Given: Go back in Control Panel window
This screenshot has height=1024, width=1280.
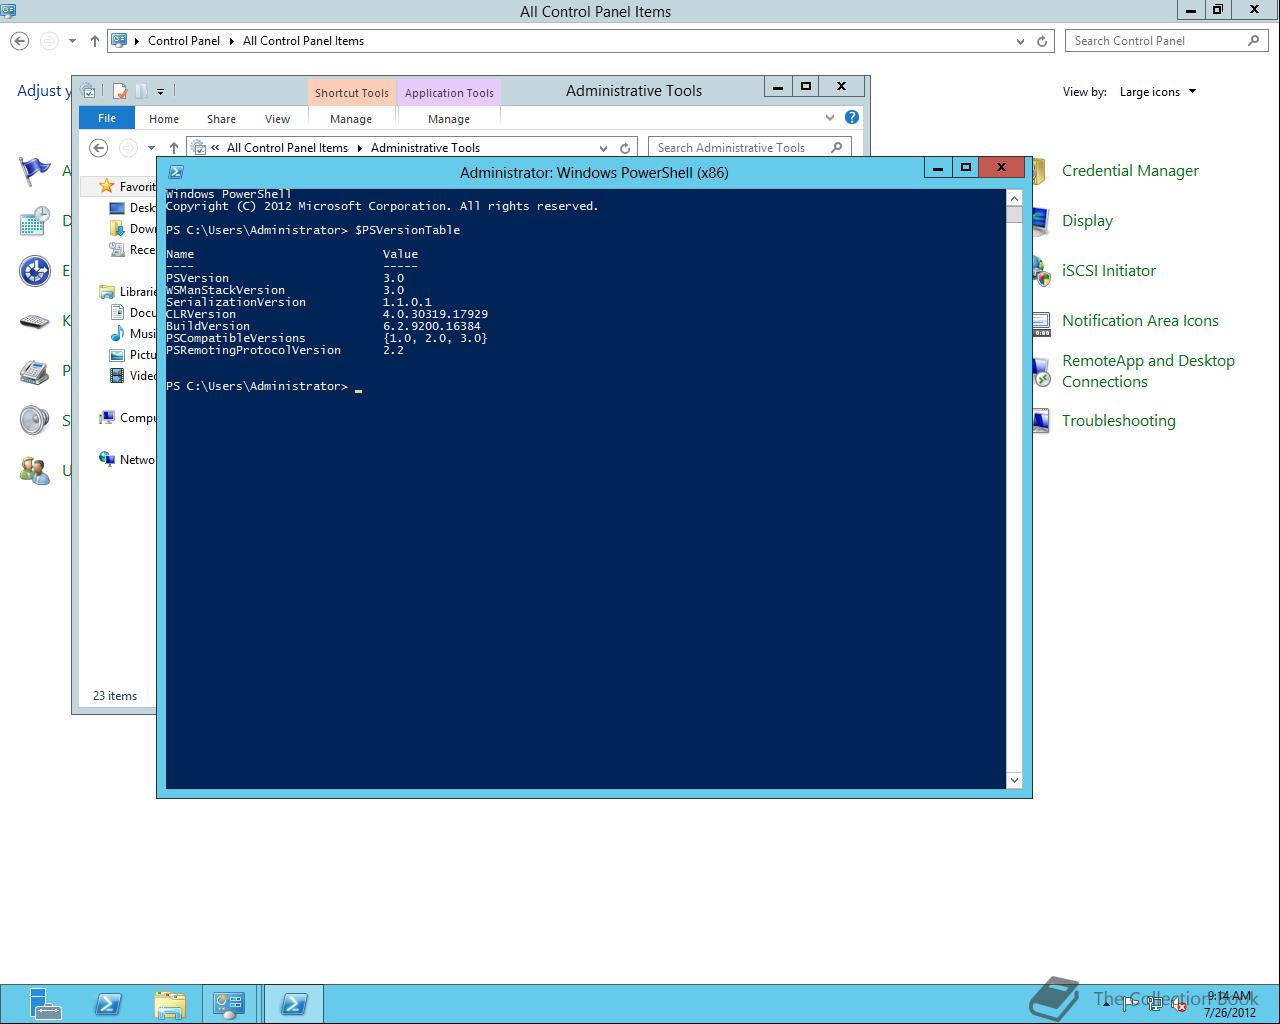Looking at the screenshot, I should pos(19,41).
